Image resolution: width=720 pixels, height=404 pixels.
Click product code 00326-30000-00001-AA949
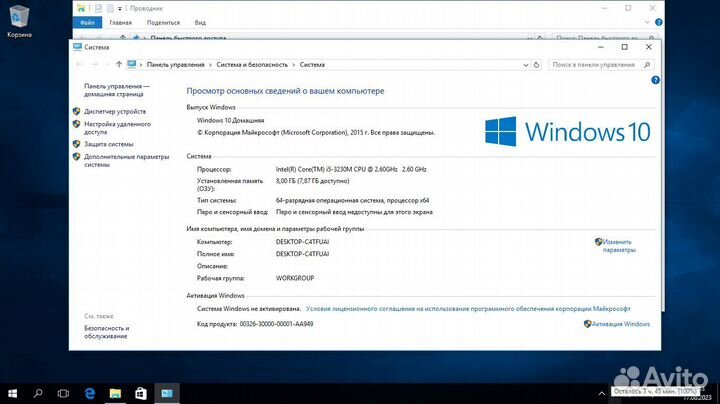click(x=276, y=324)
